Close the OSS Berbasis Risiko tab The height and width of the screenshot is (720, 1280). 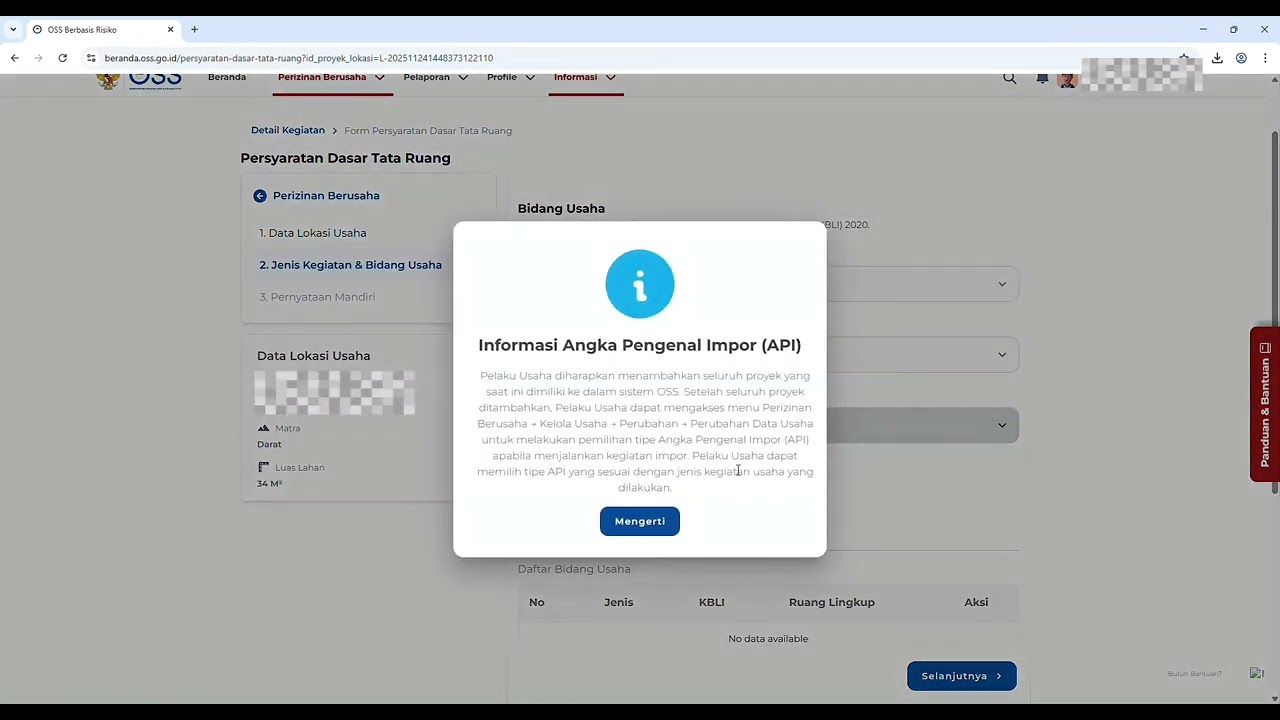click(x=170, y=29)
